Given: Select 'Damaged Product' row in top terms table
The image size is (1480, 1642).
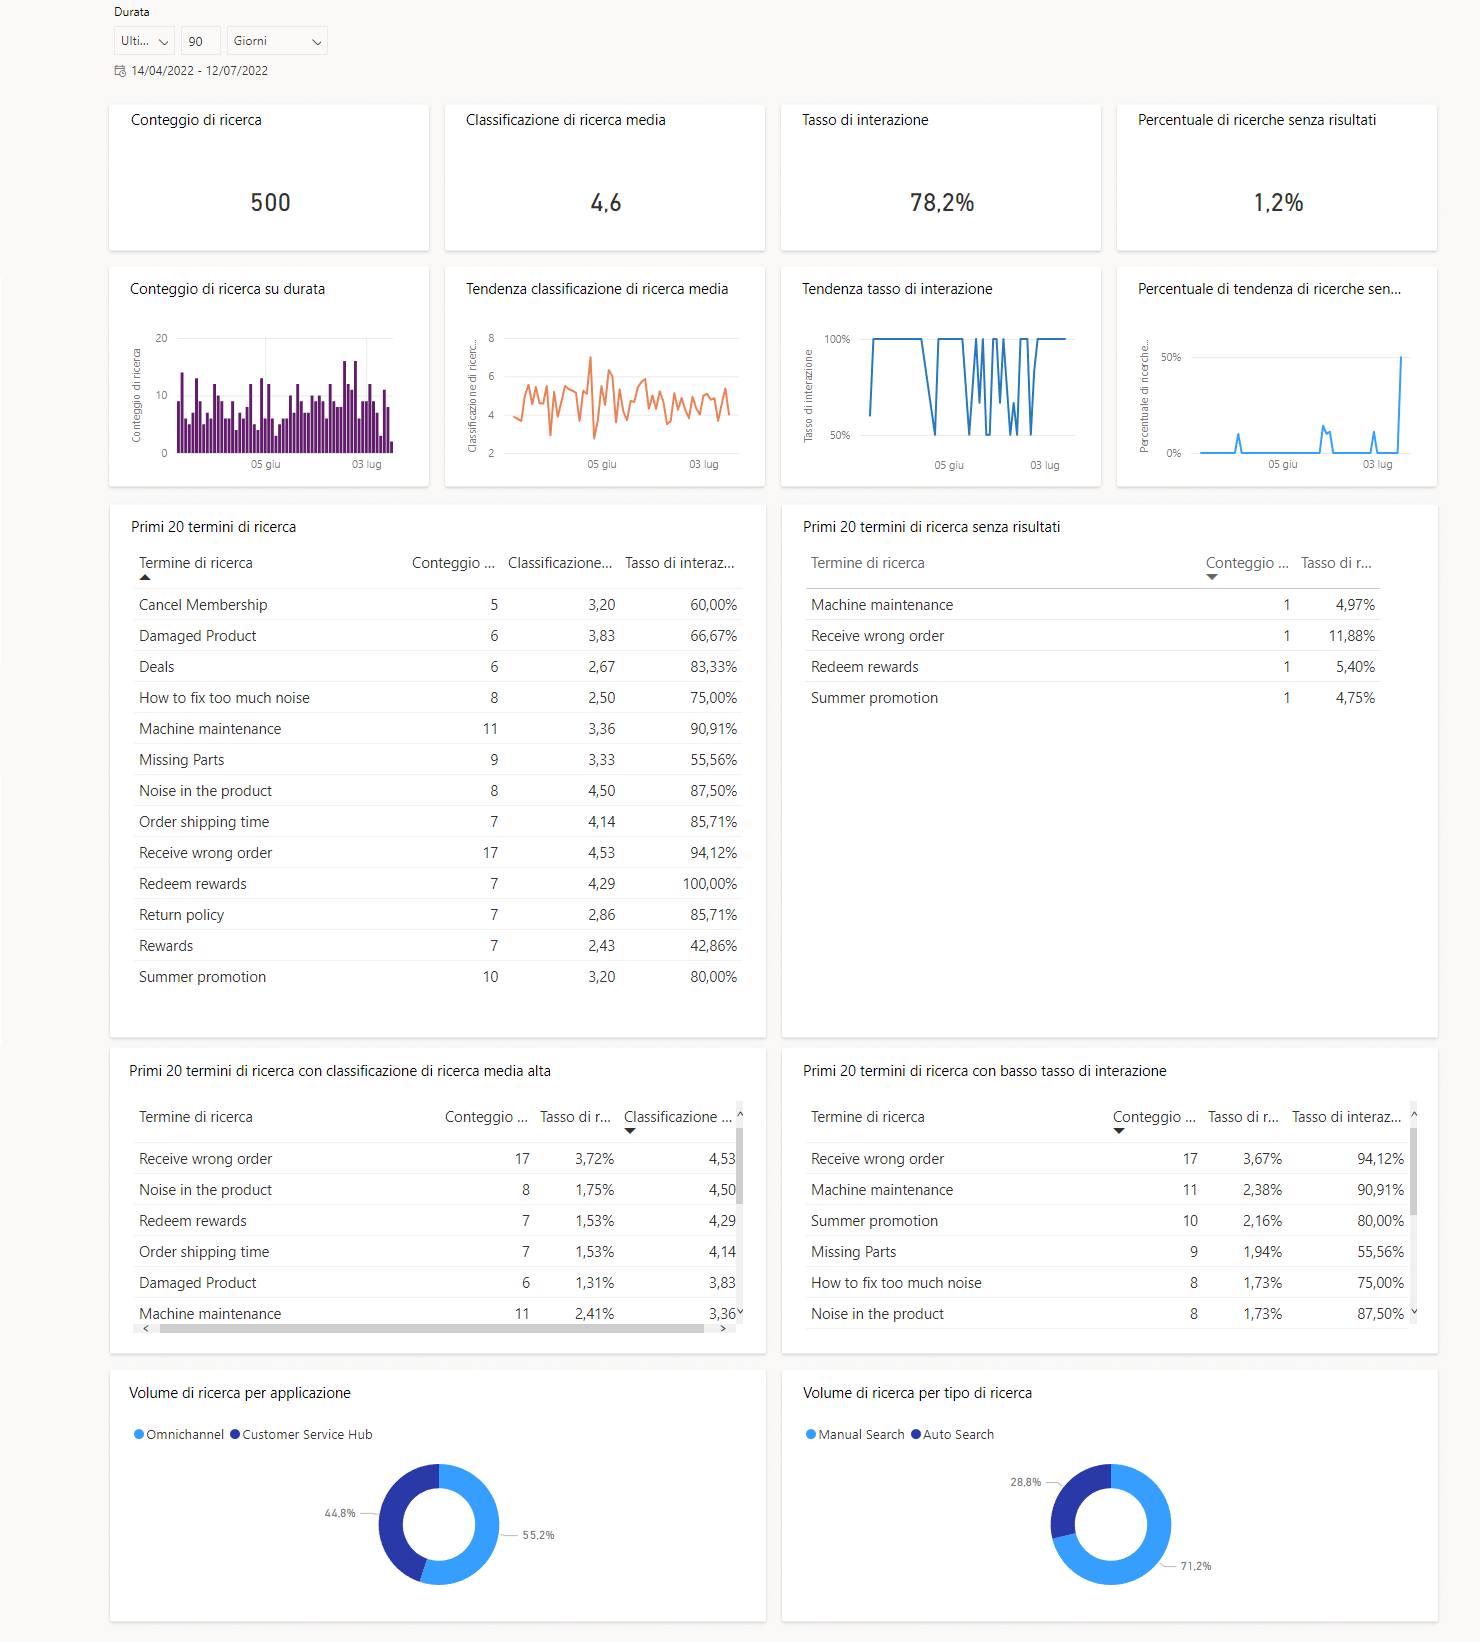Looking at the screenshot, I should [438, 636].
